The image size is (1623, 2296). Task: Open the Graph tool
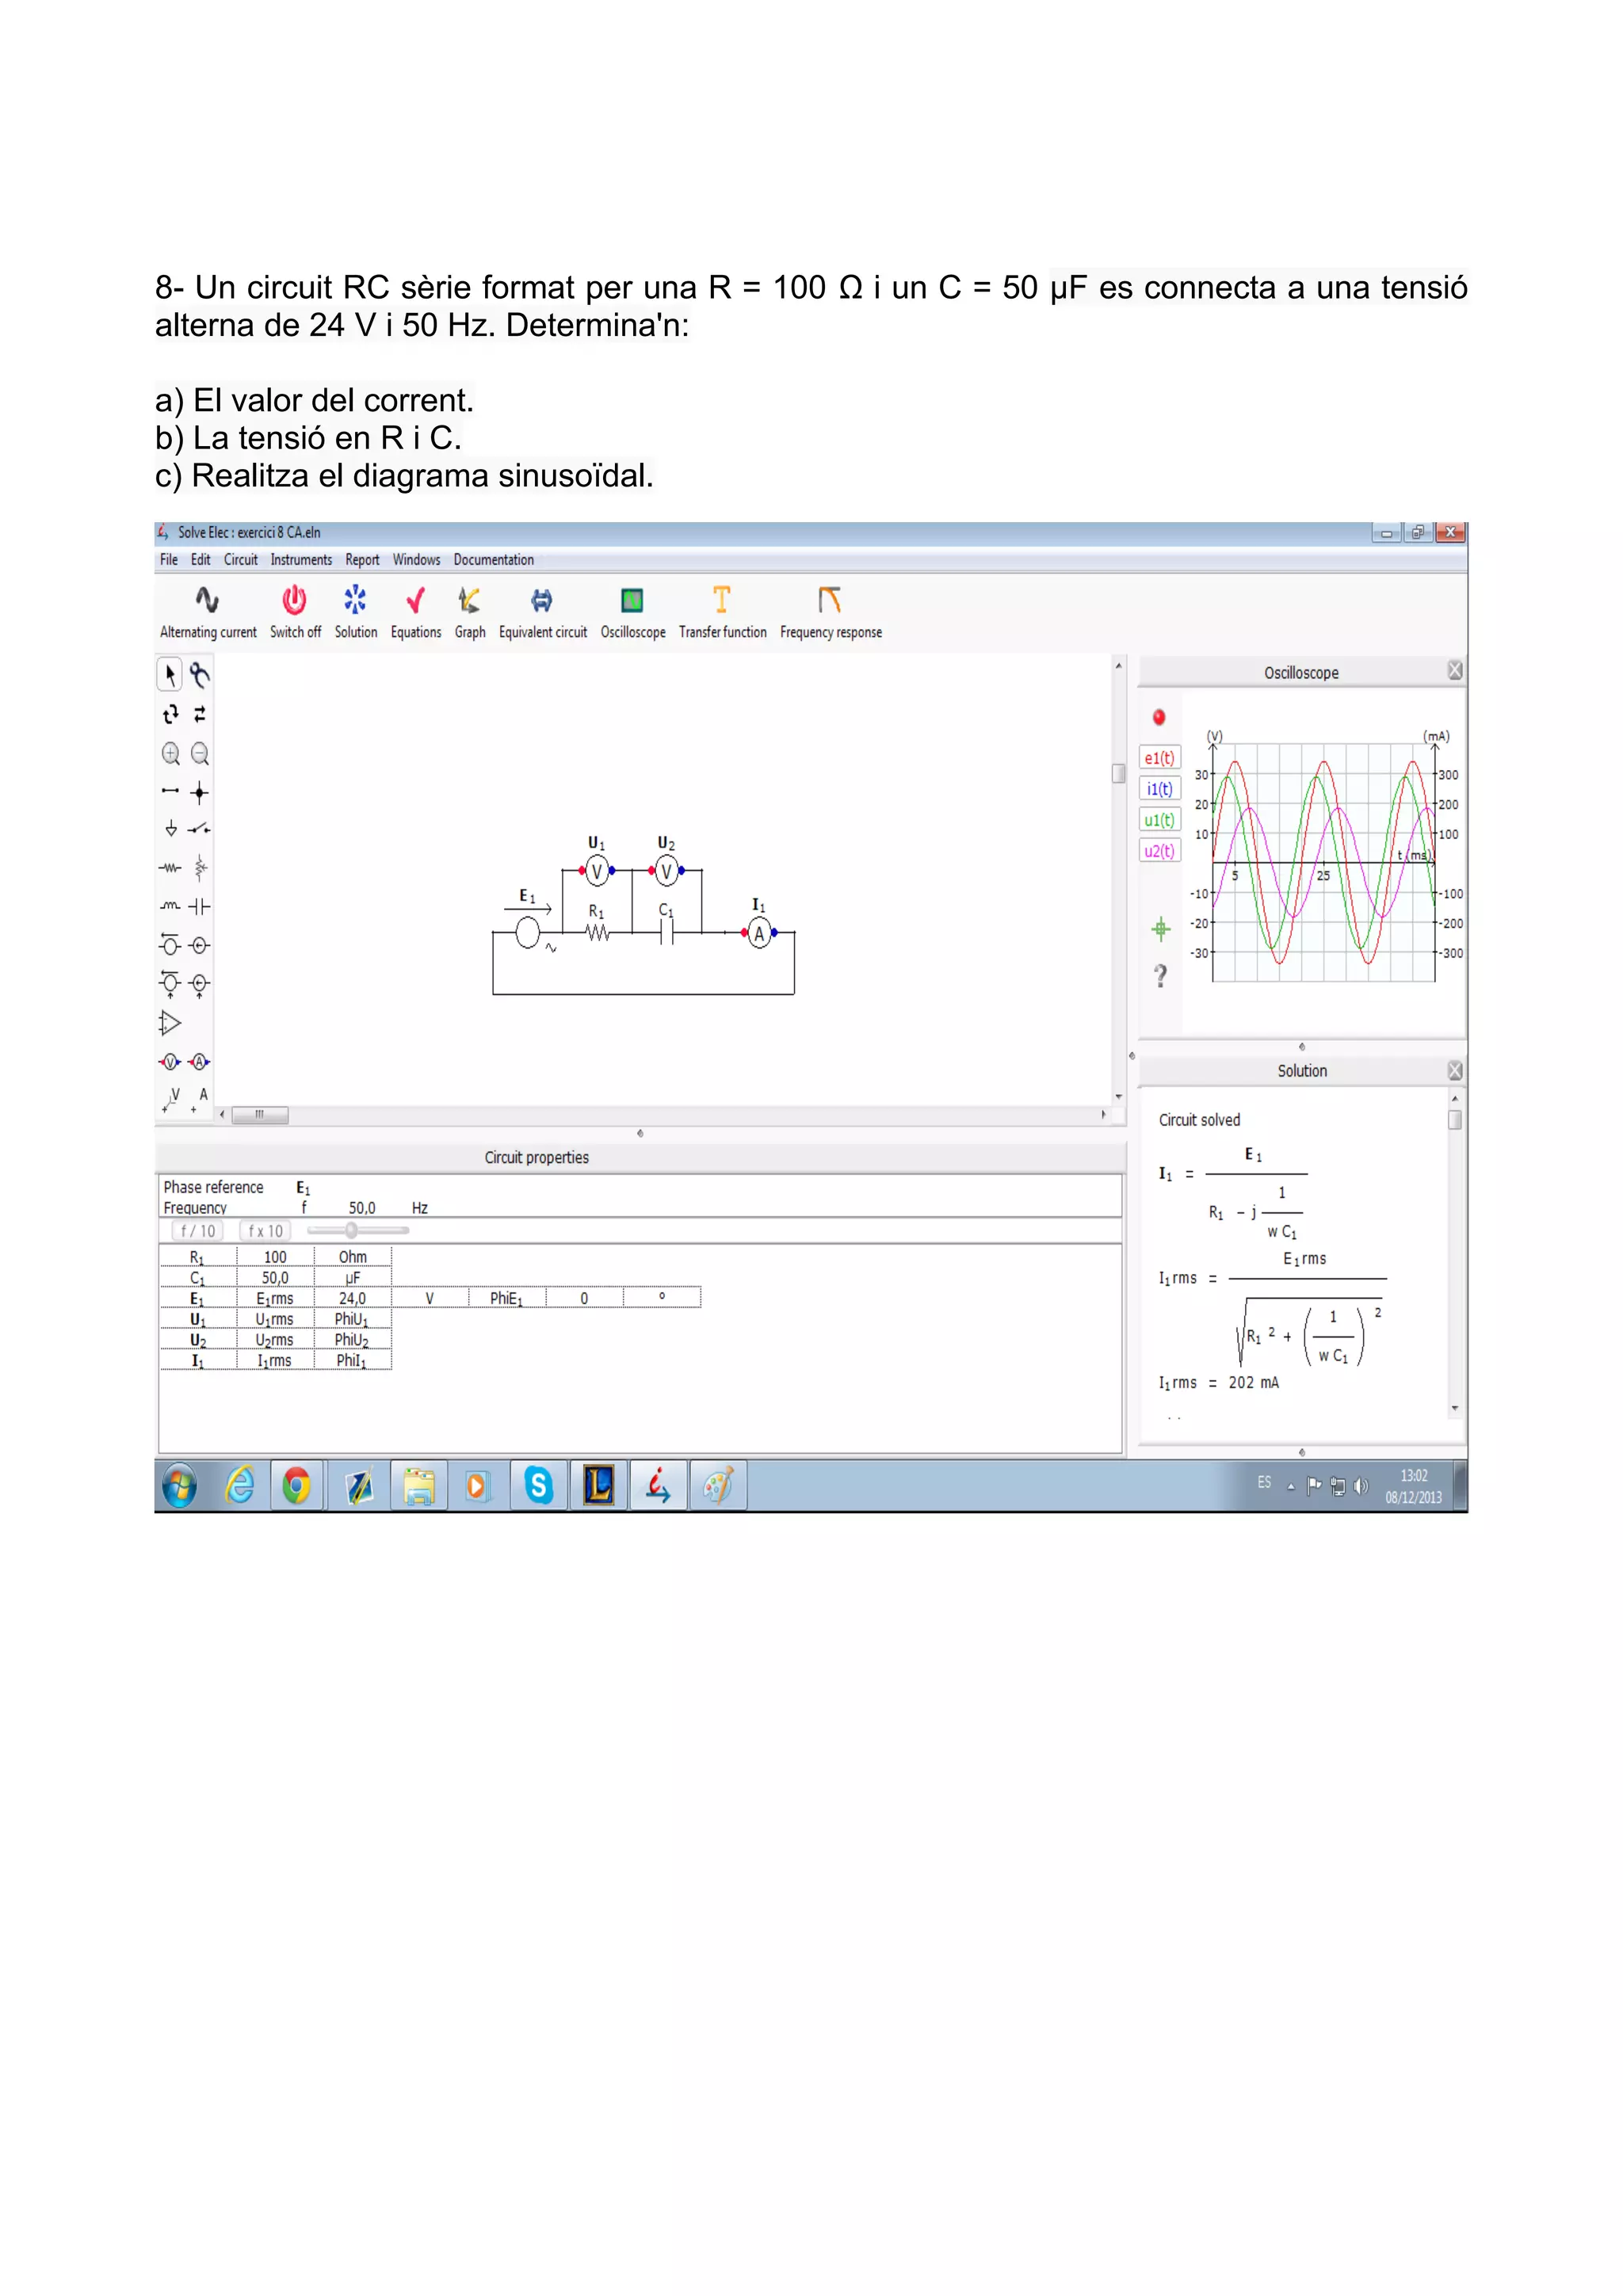pos(470,611)
